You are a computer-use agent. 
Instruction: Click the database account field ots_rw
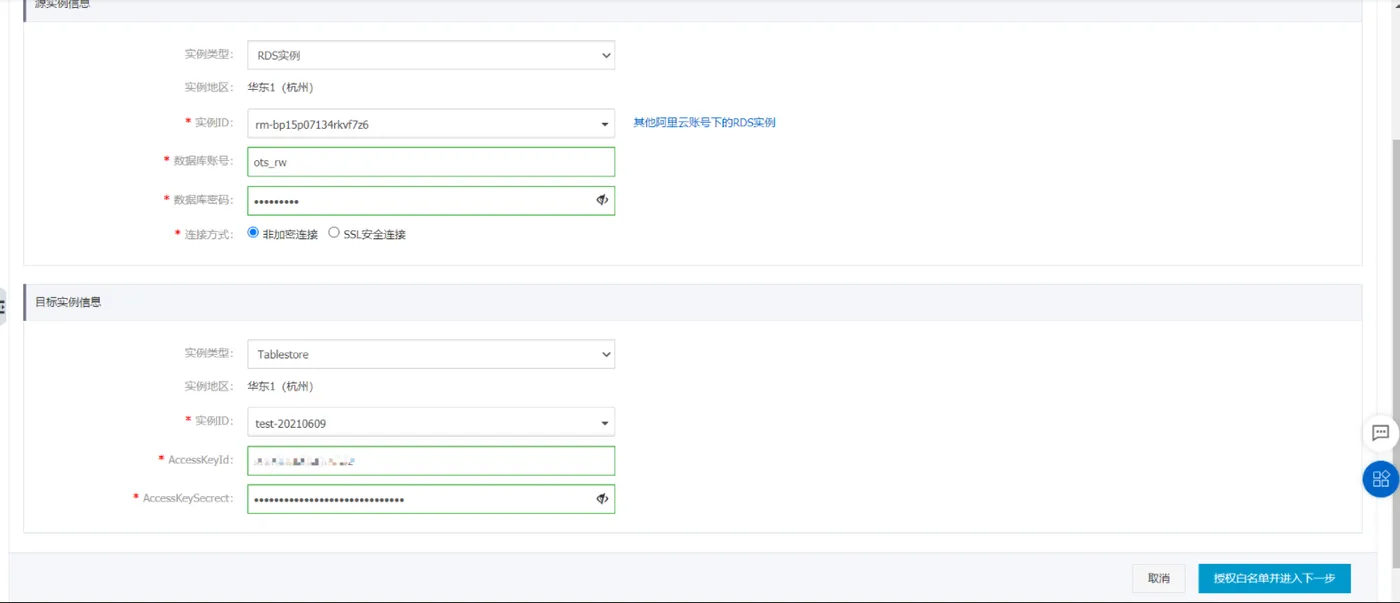click(431, 162)
